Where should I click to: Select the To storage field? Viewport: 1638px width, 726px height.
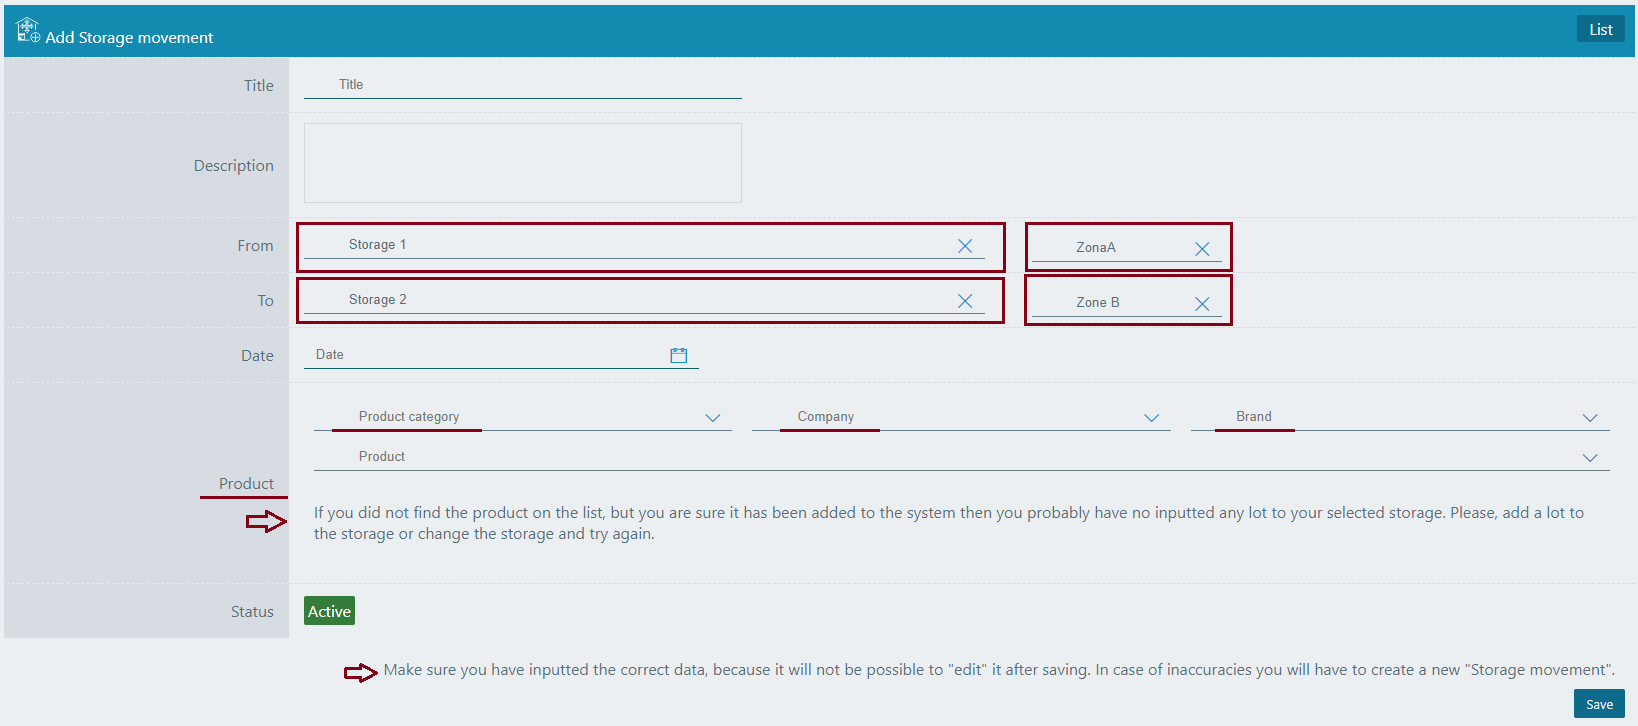pos(620,300)
